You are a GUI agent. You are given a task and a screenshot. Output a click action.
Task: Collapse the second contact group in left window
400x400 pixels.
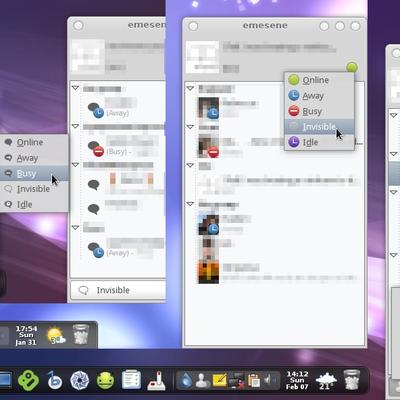(75, 126)
